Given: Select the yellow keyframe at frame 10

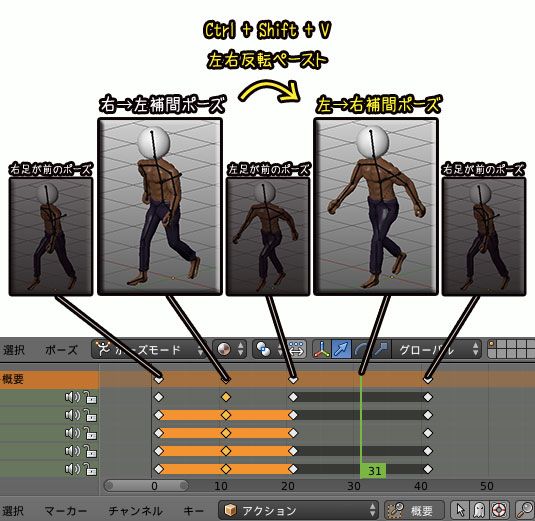Looking at the screenshot, I should coord(226,397).
